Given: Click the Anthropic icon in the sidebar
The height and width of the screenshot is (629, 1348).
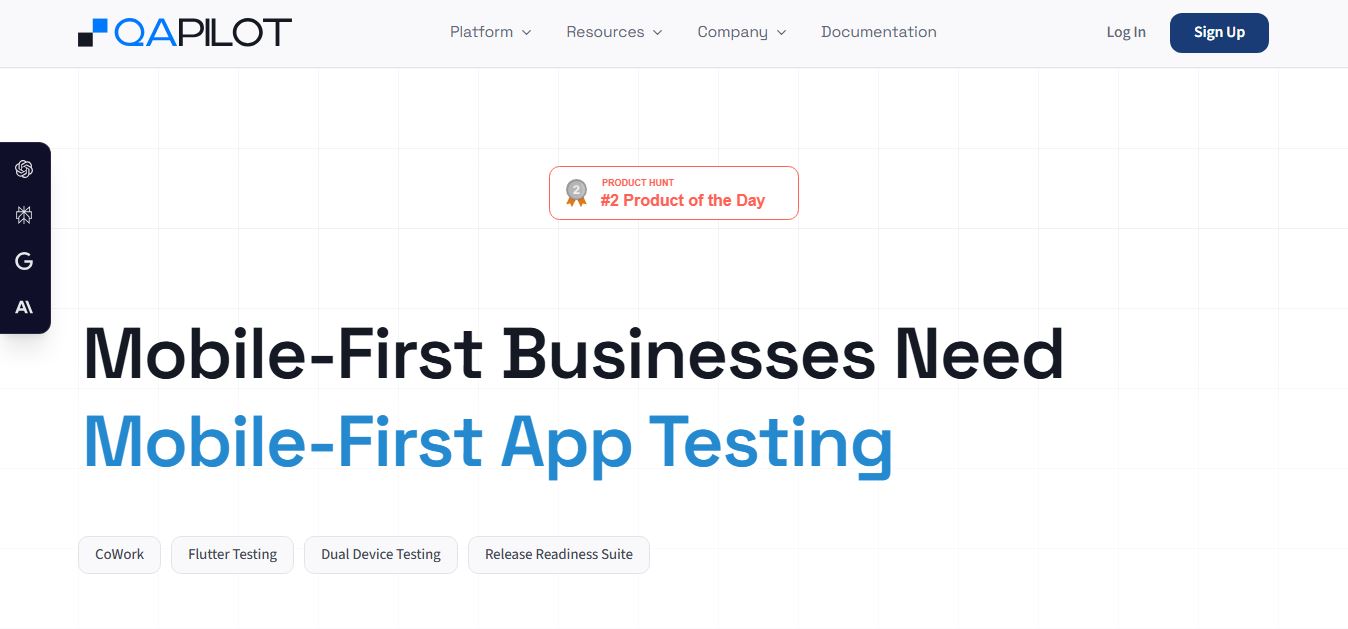Looking at the screenshot, I should pyautogui.click(x=24, y=307).
